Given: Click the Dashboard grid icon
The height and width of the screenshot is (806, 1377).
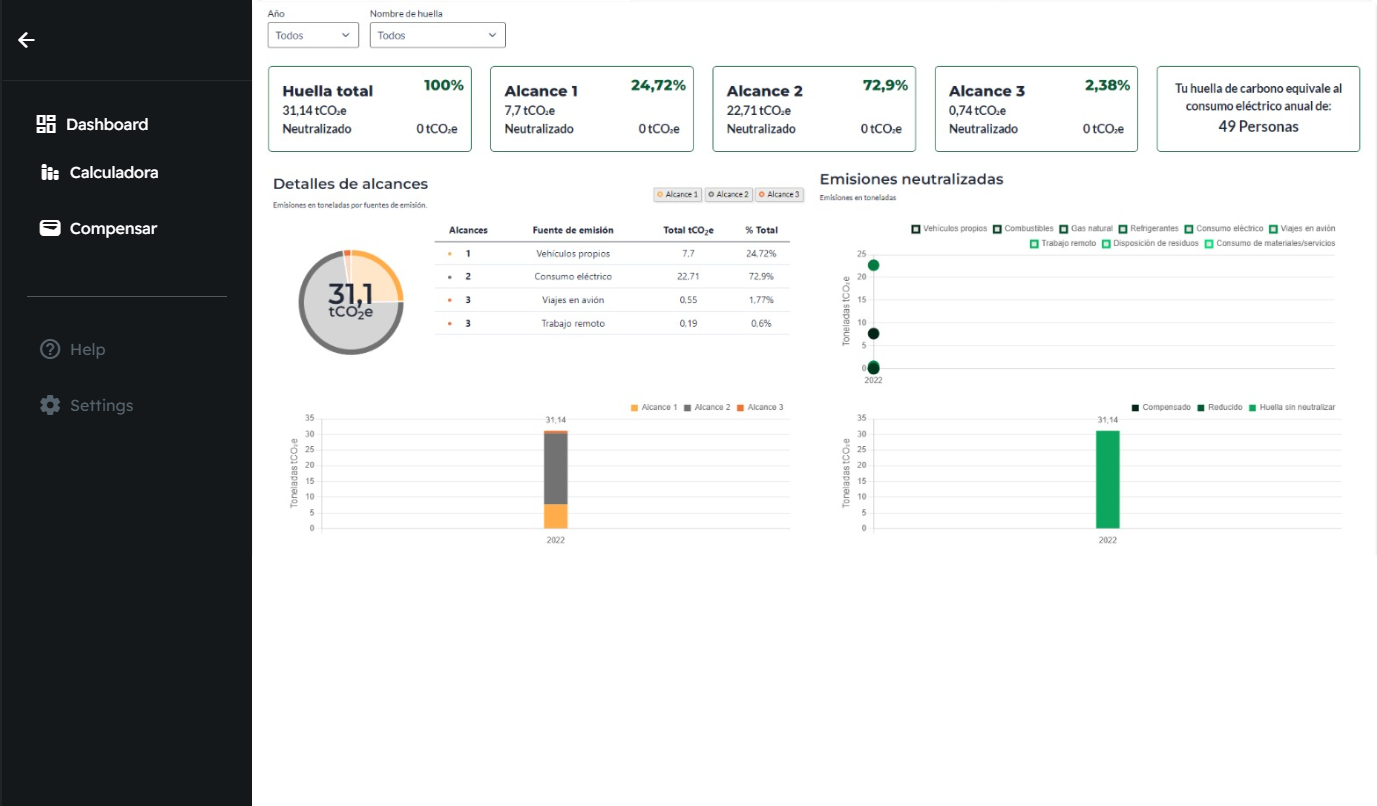Looking at the screenshot, I should 46,124.
